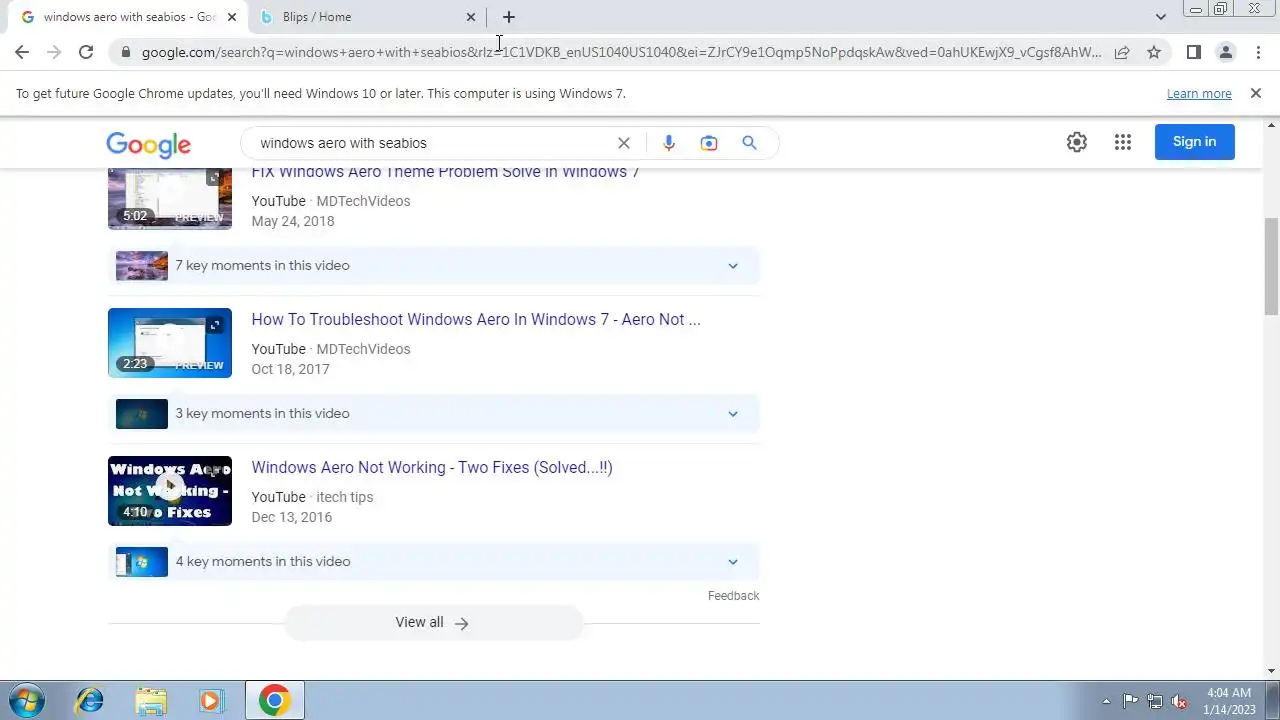The image size is (1280, 720).
Task: Show hidden tray icons arrow
Action: tap(1106, 701)
